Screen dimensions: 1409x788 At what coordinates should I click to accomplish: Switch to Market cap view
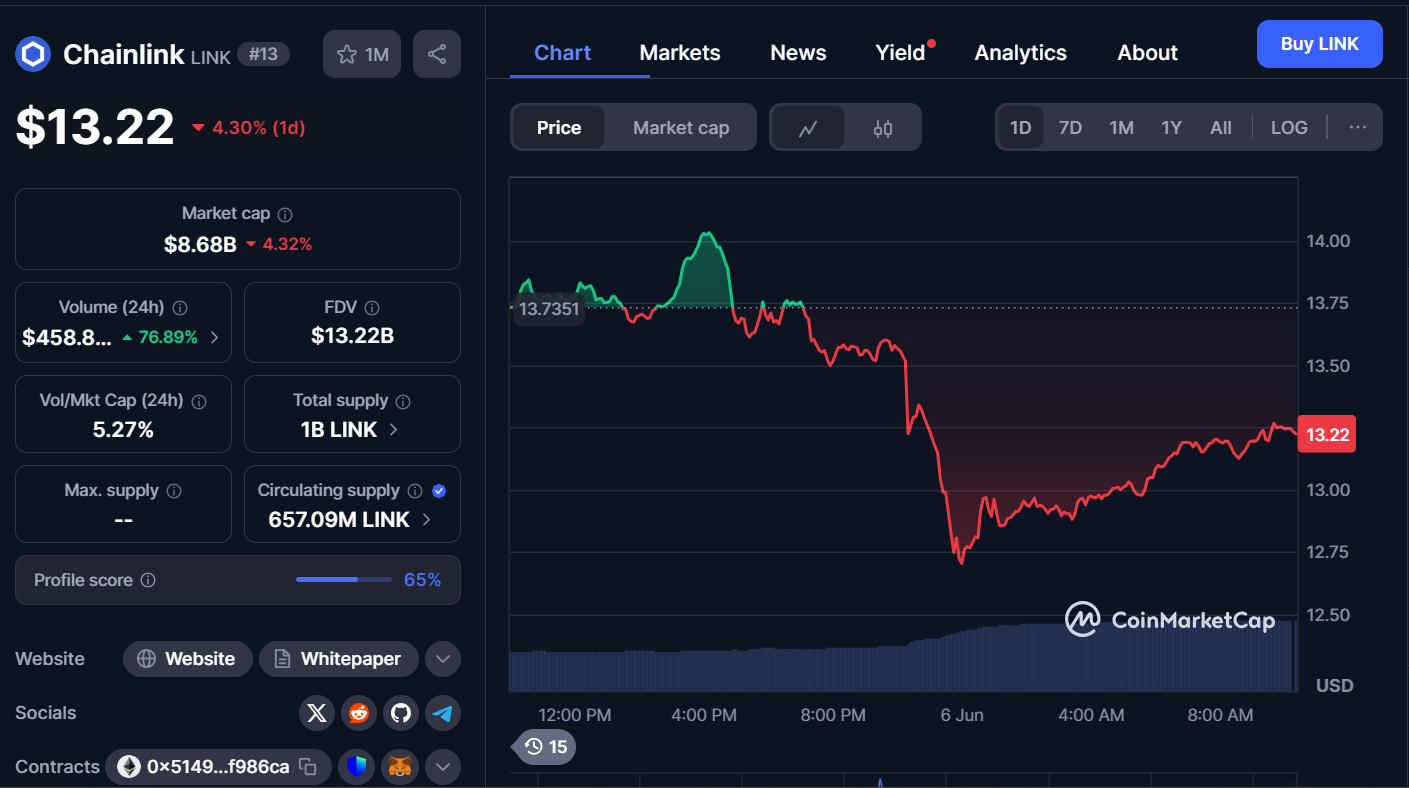[x=681, y=127]
